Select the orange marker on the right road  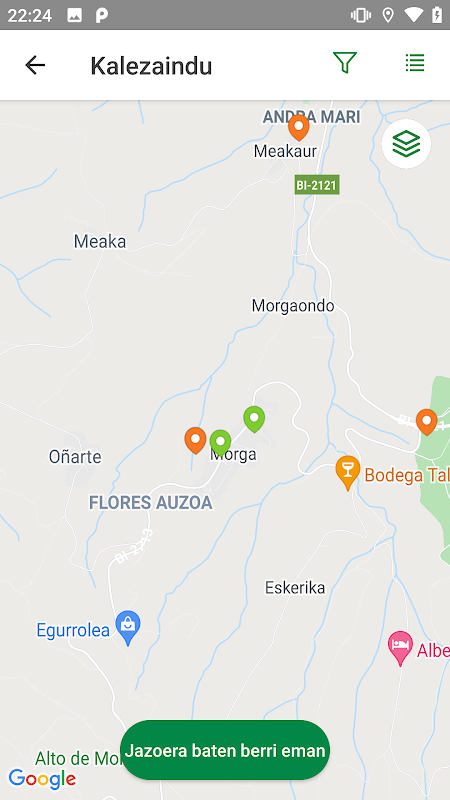(427, 422)
